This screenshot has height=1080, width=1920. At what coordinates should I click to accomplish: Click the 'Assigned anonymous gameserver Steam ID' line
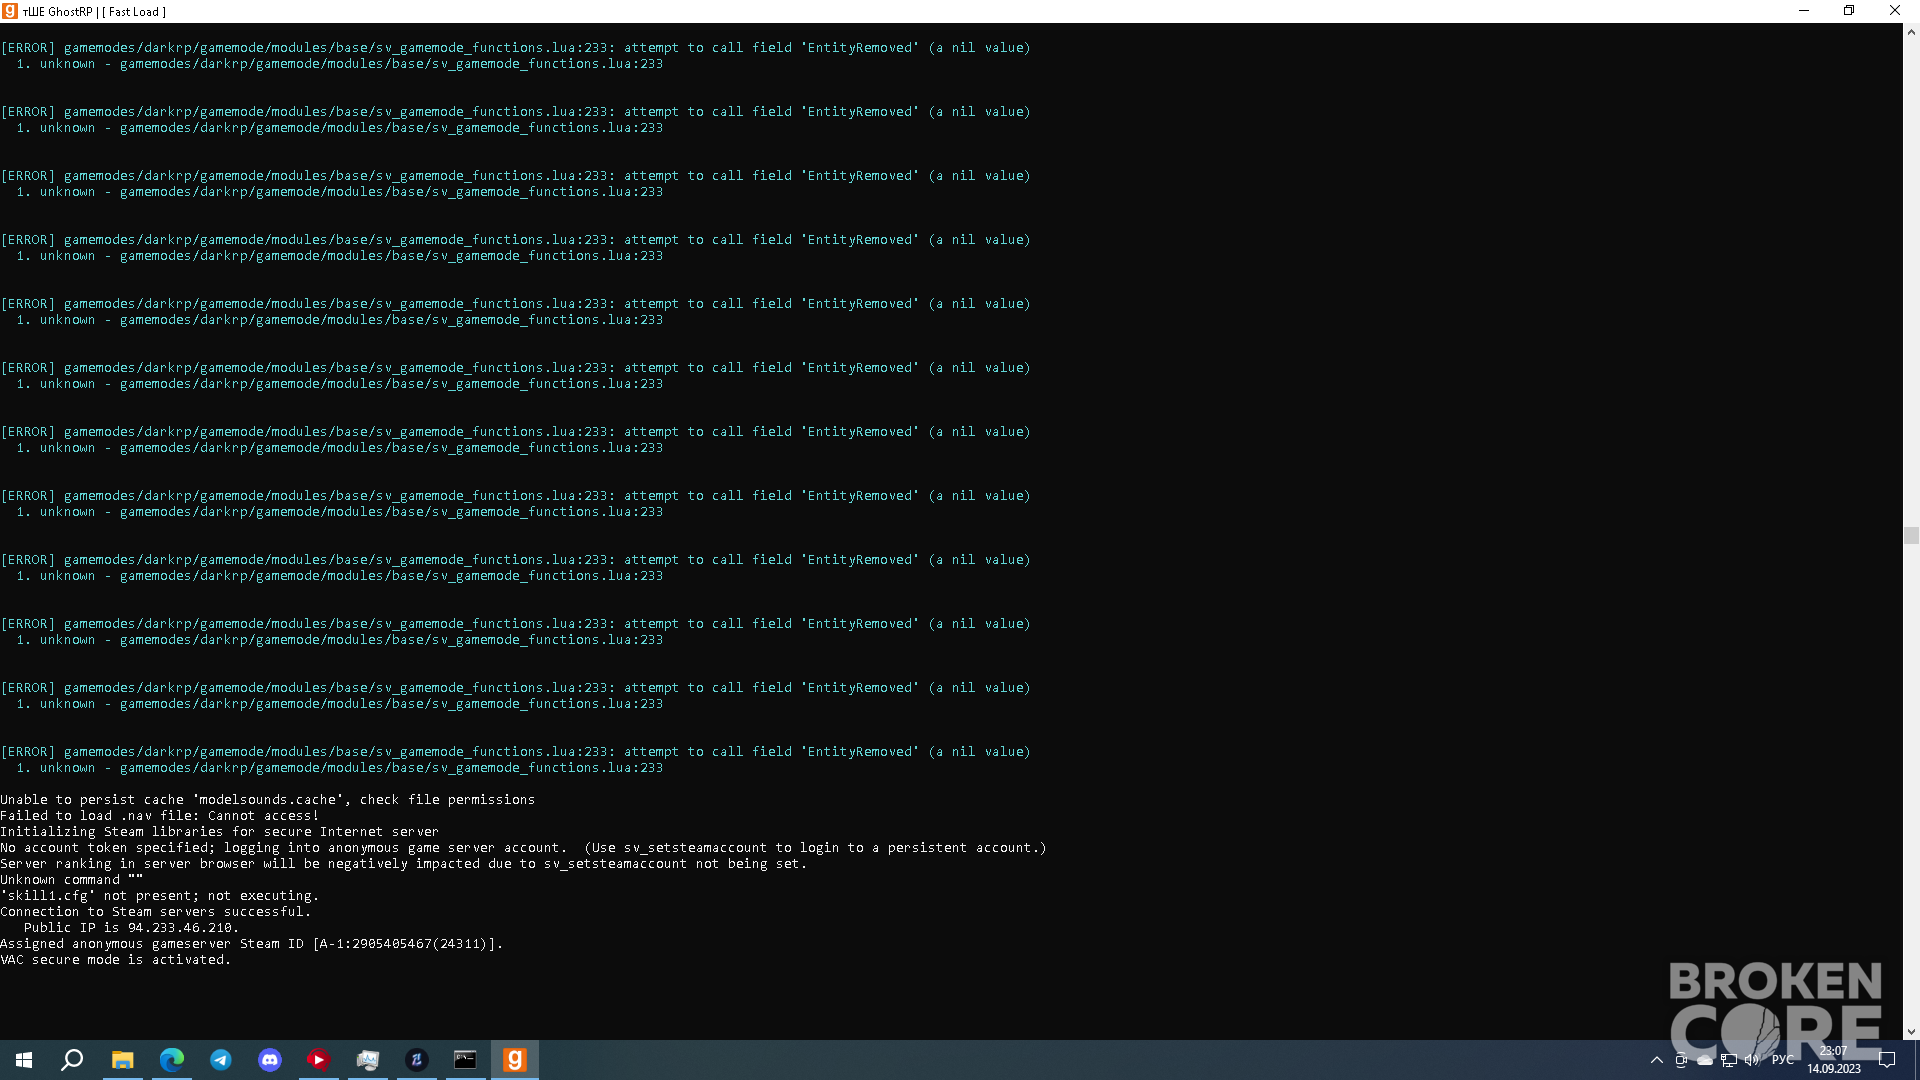click(252, 944)
